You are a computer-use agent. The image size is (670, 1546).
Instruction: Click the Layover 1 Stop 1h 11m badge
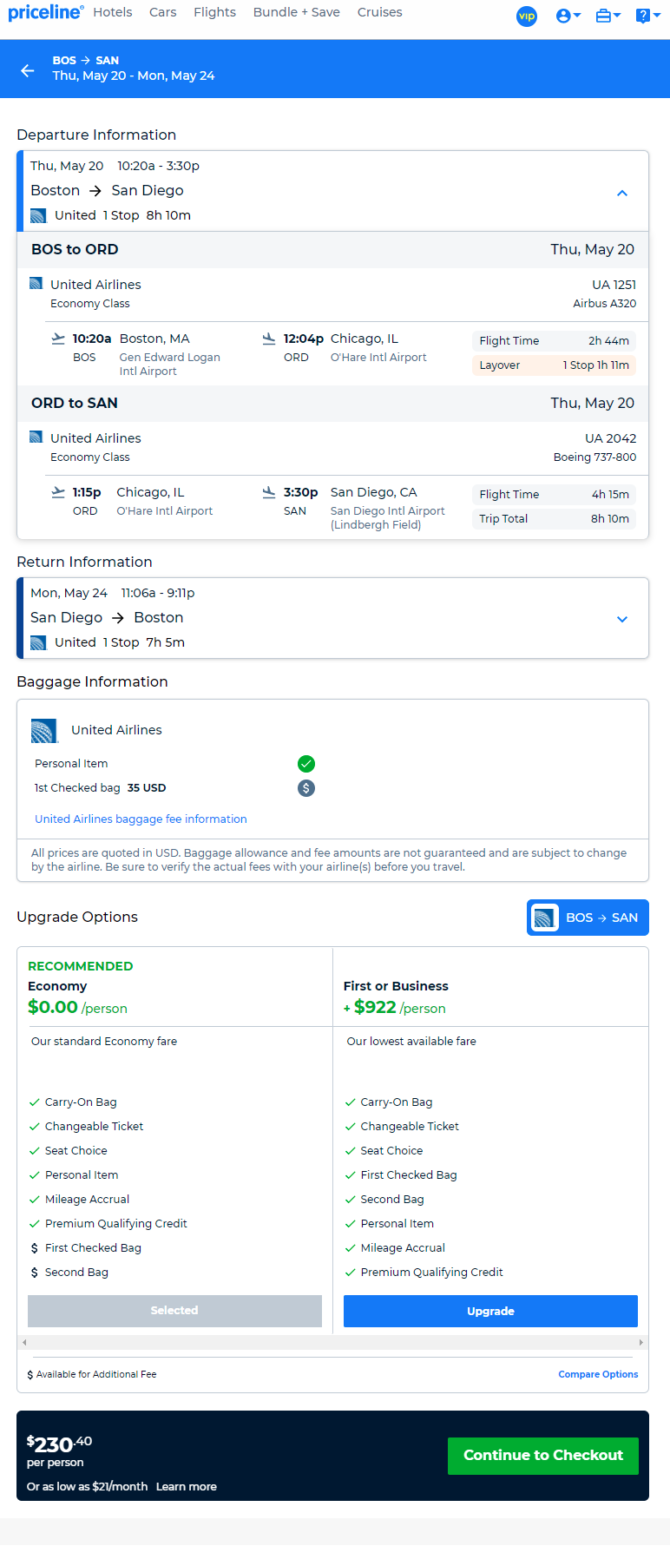tap(554, 365)
